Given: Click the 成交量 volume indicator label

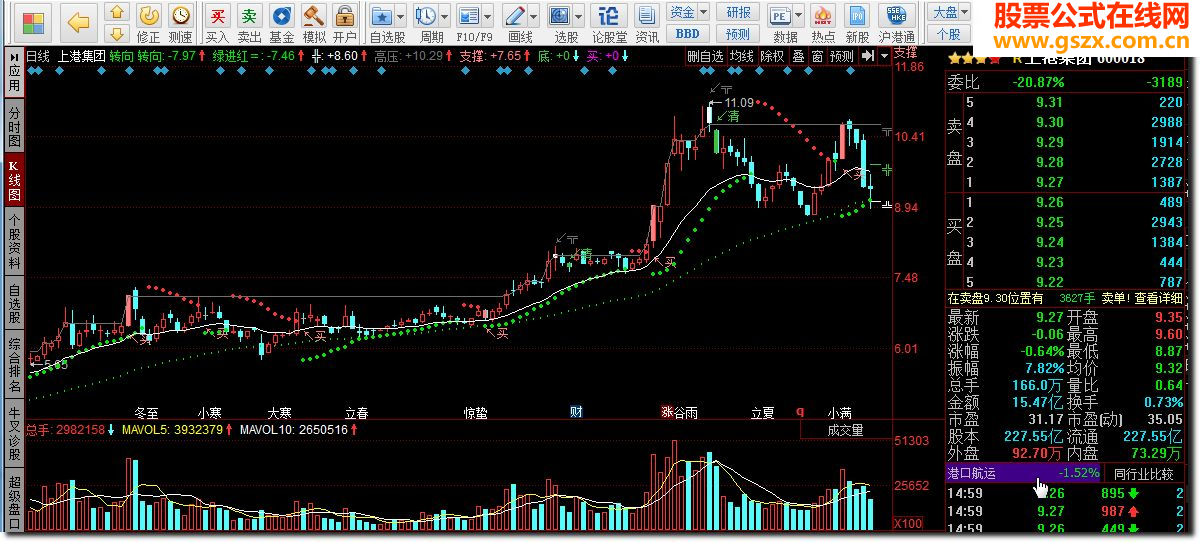Looking at the screenshot, I should (x=845, y=431).
